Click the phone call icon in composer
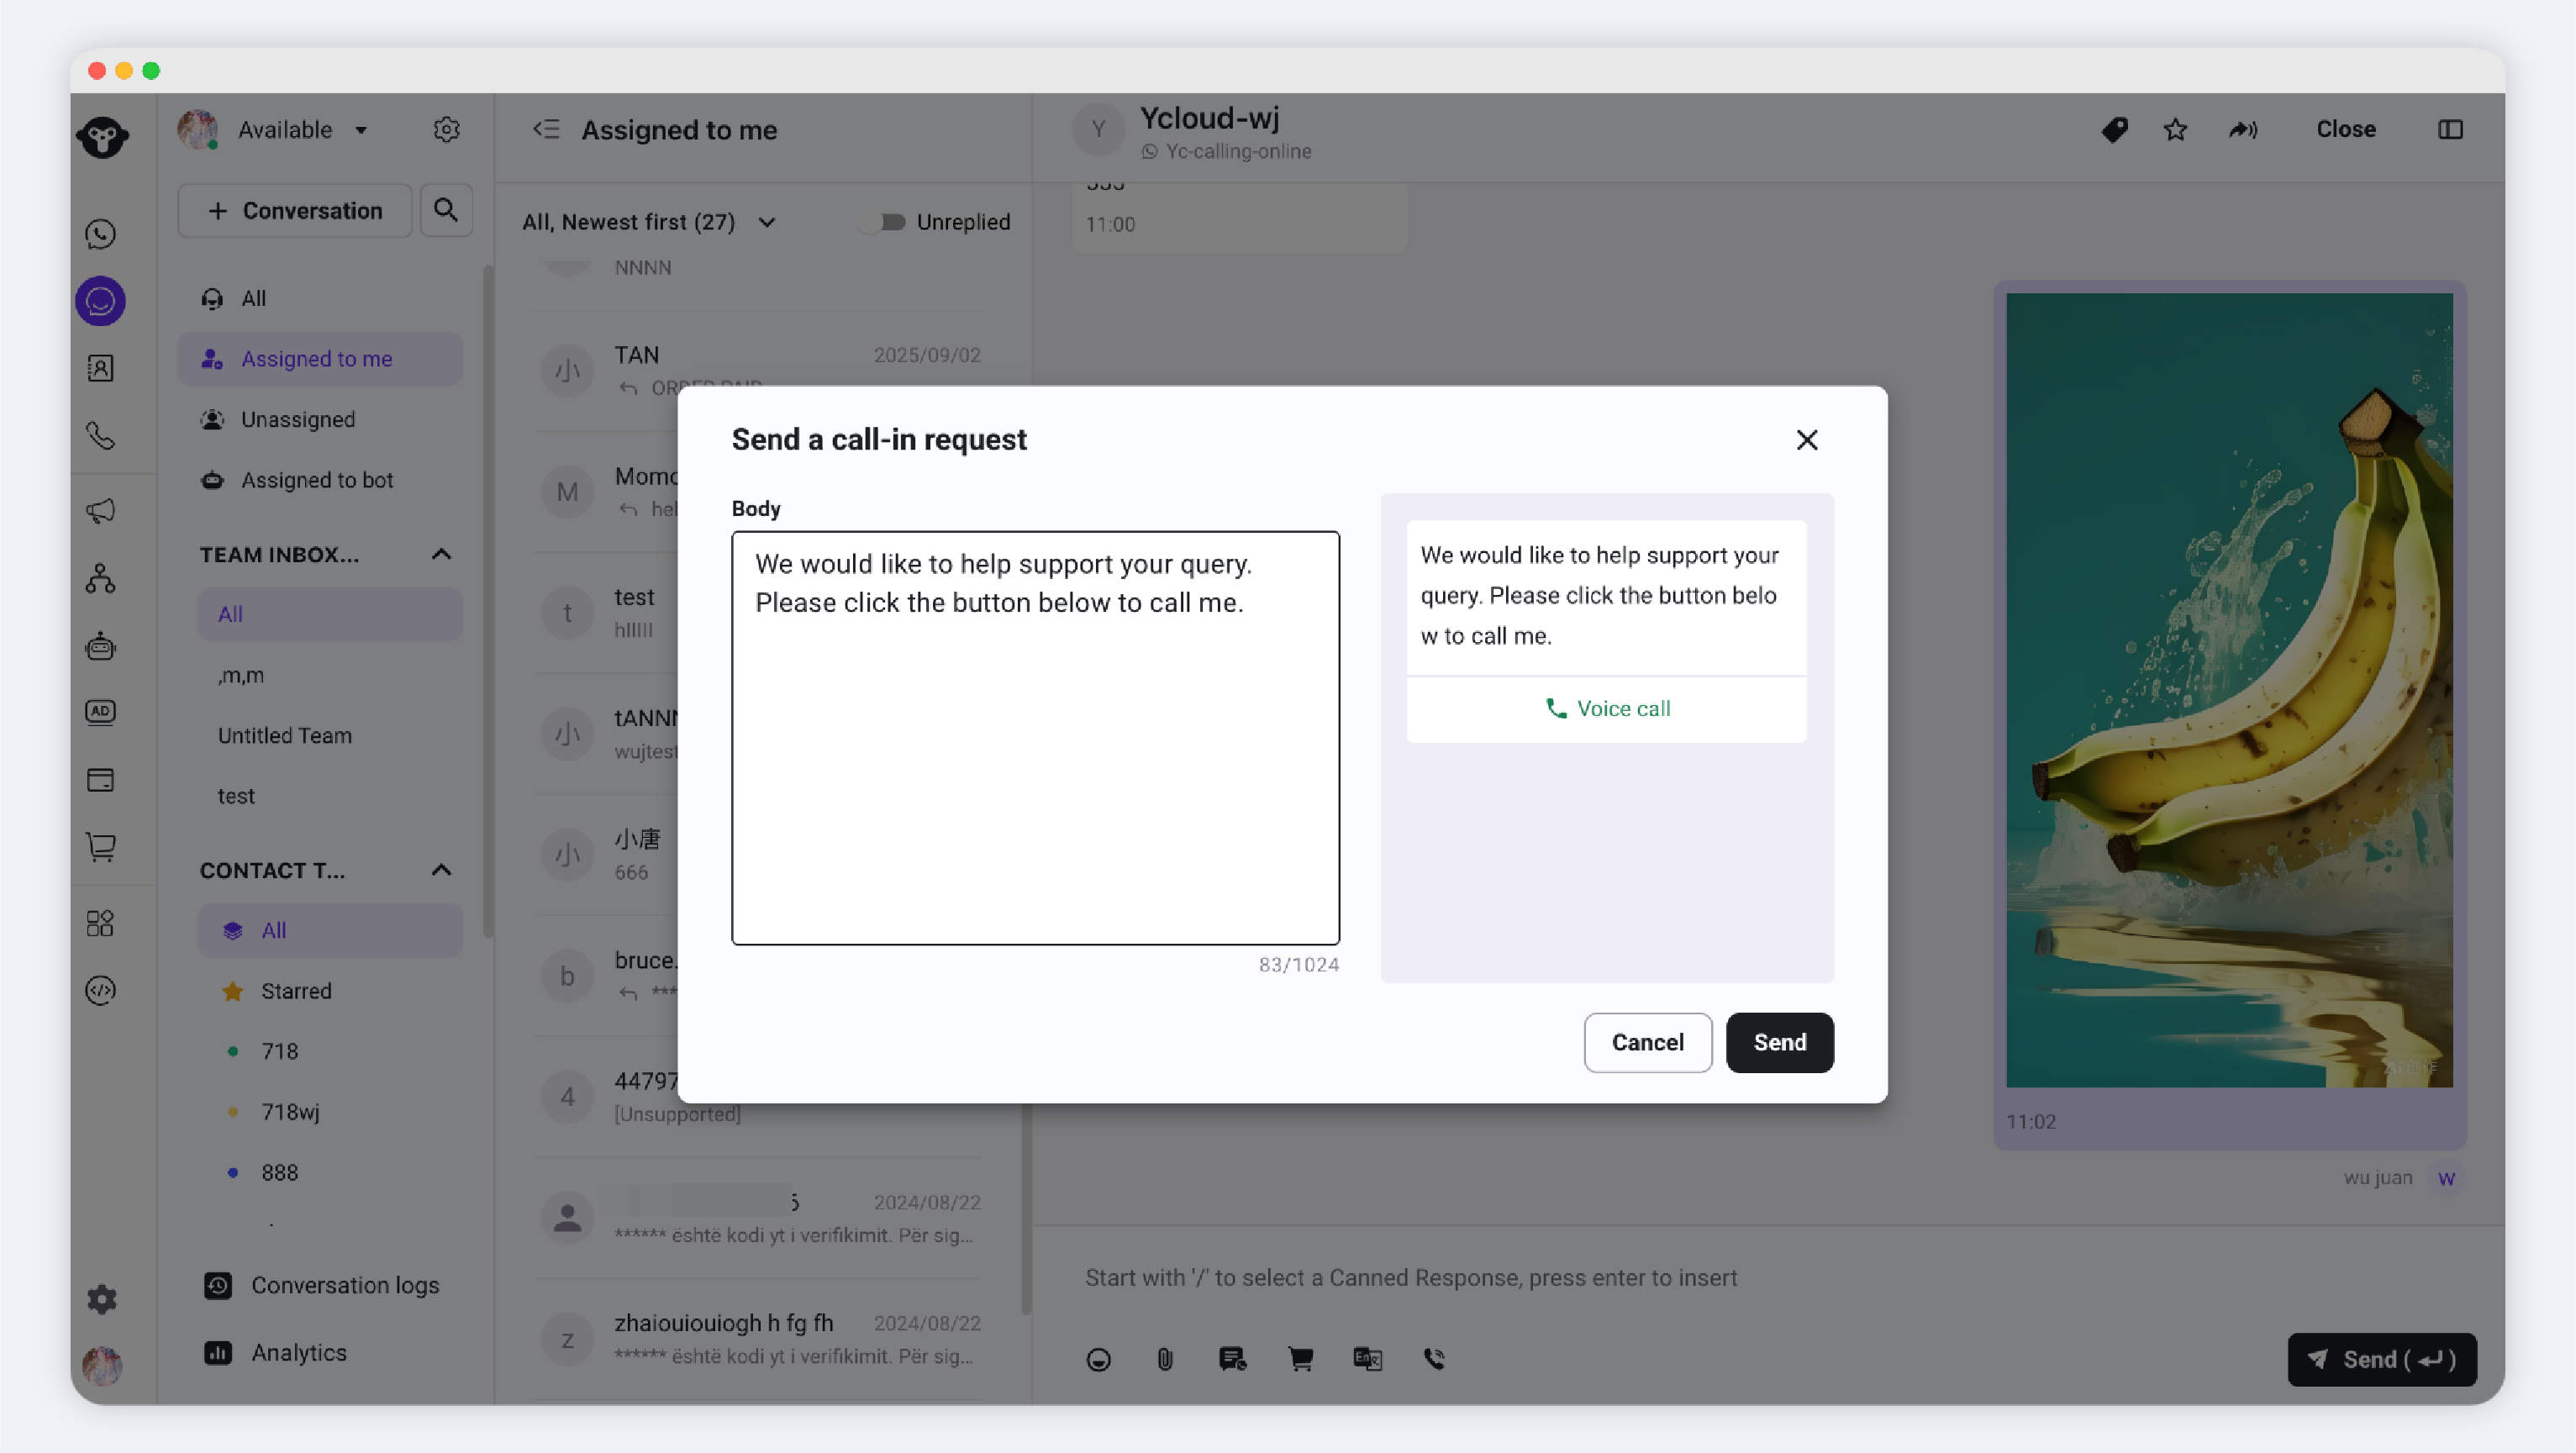Screen dimensions: 2576x1453 pyautogui.click(x=1434, y=1359)
